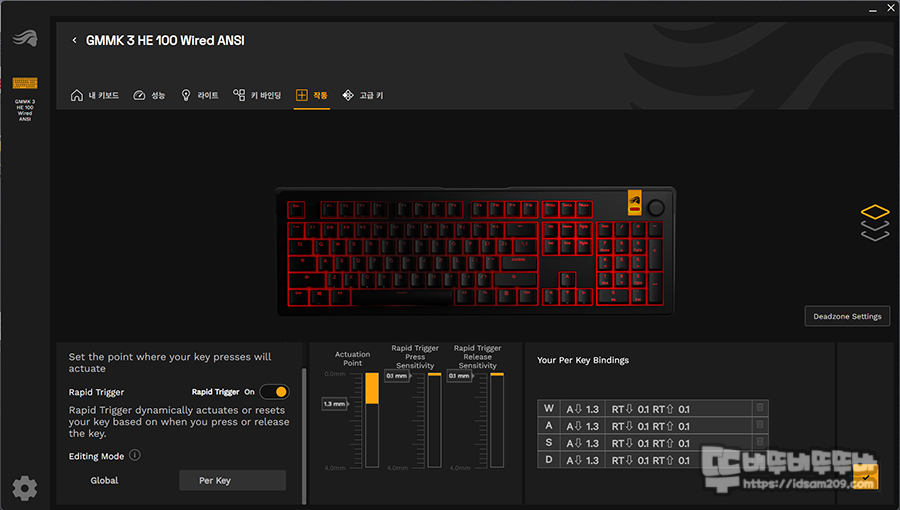Image resolution: width=900 pixels, height=510 pixels.
Task: Open the settings gear in the sidebar
Action: coord(25,488)
